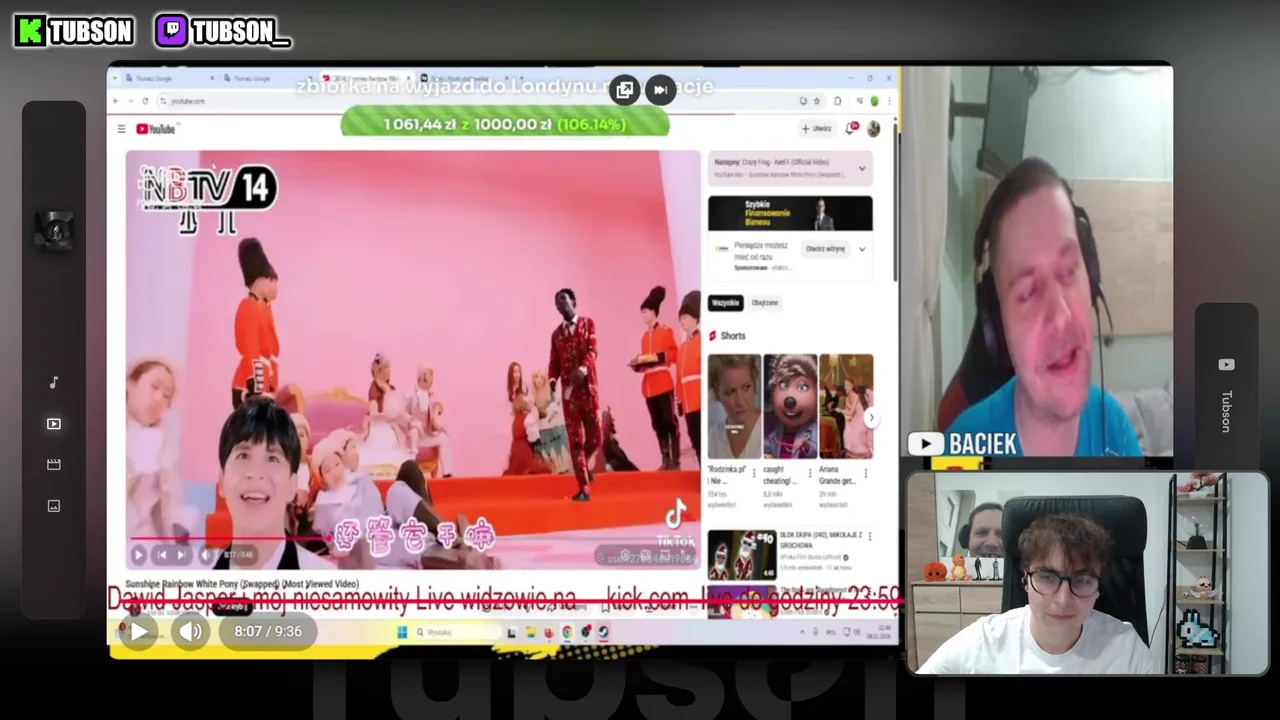Go back in the browser

click(116, 101)
